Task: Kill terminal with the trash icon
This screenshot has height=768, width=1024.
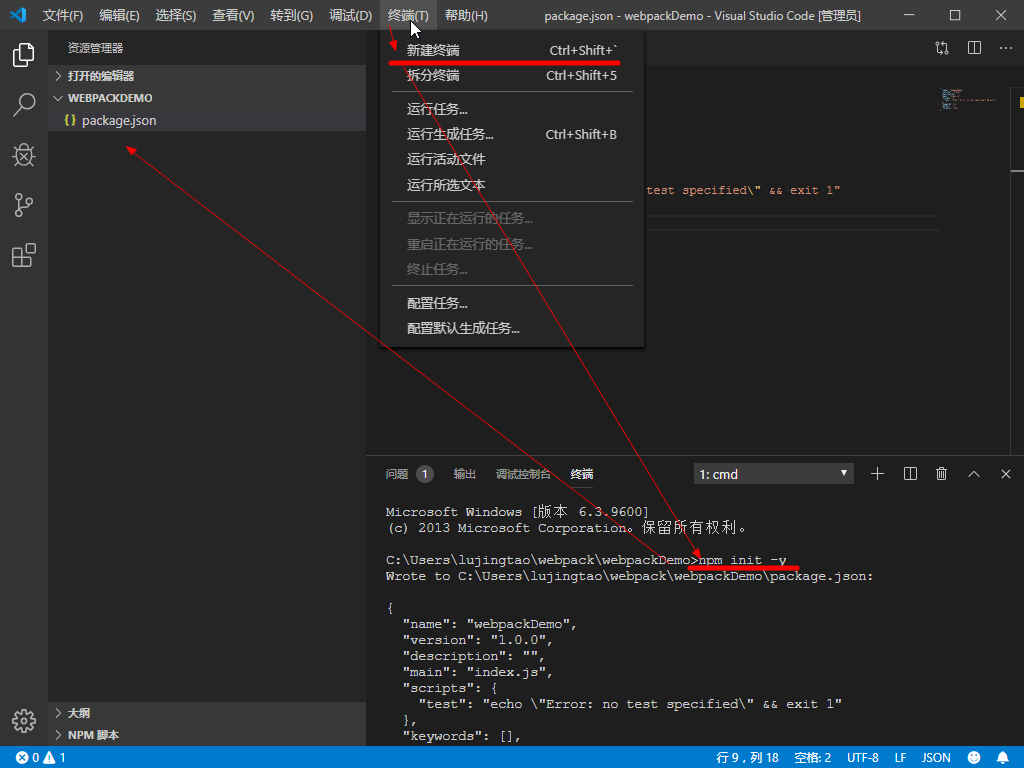Action: [942, 474]
